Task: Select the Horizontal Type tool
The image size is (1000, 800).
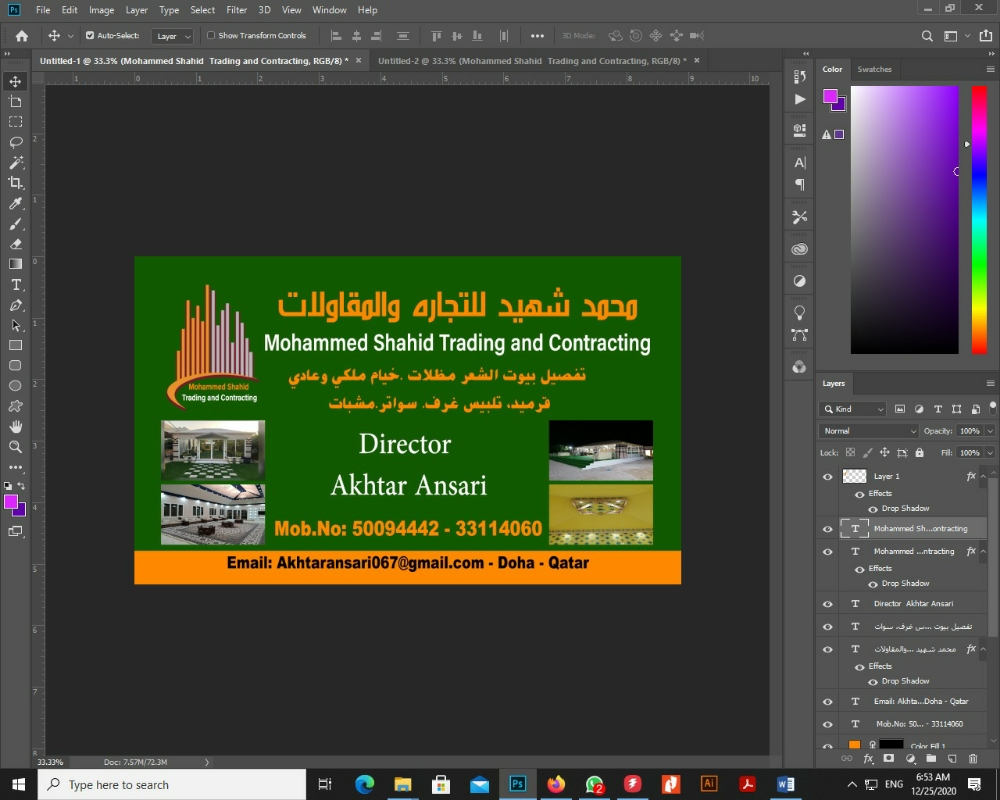Action: (16, 285)
